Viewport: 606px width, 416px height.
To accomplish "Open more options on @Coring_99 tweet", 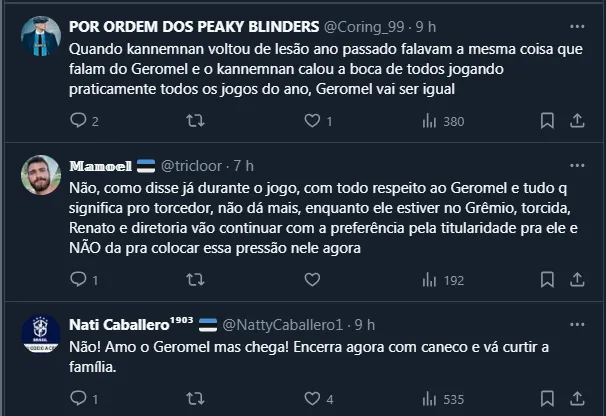I will click(577, 23).
